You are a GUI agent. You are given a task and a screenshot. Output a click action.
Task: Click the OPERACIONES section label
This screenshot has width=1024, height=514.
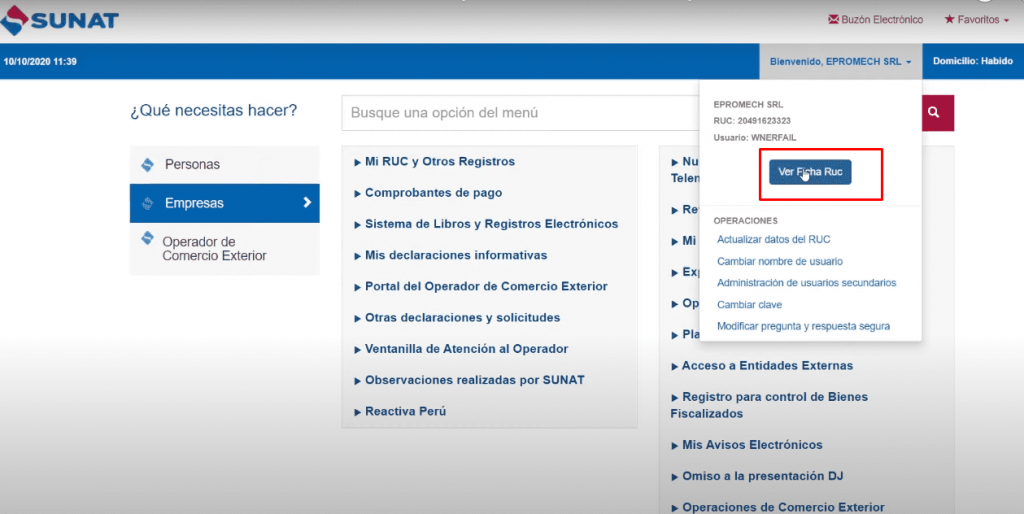coord(745,221)
